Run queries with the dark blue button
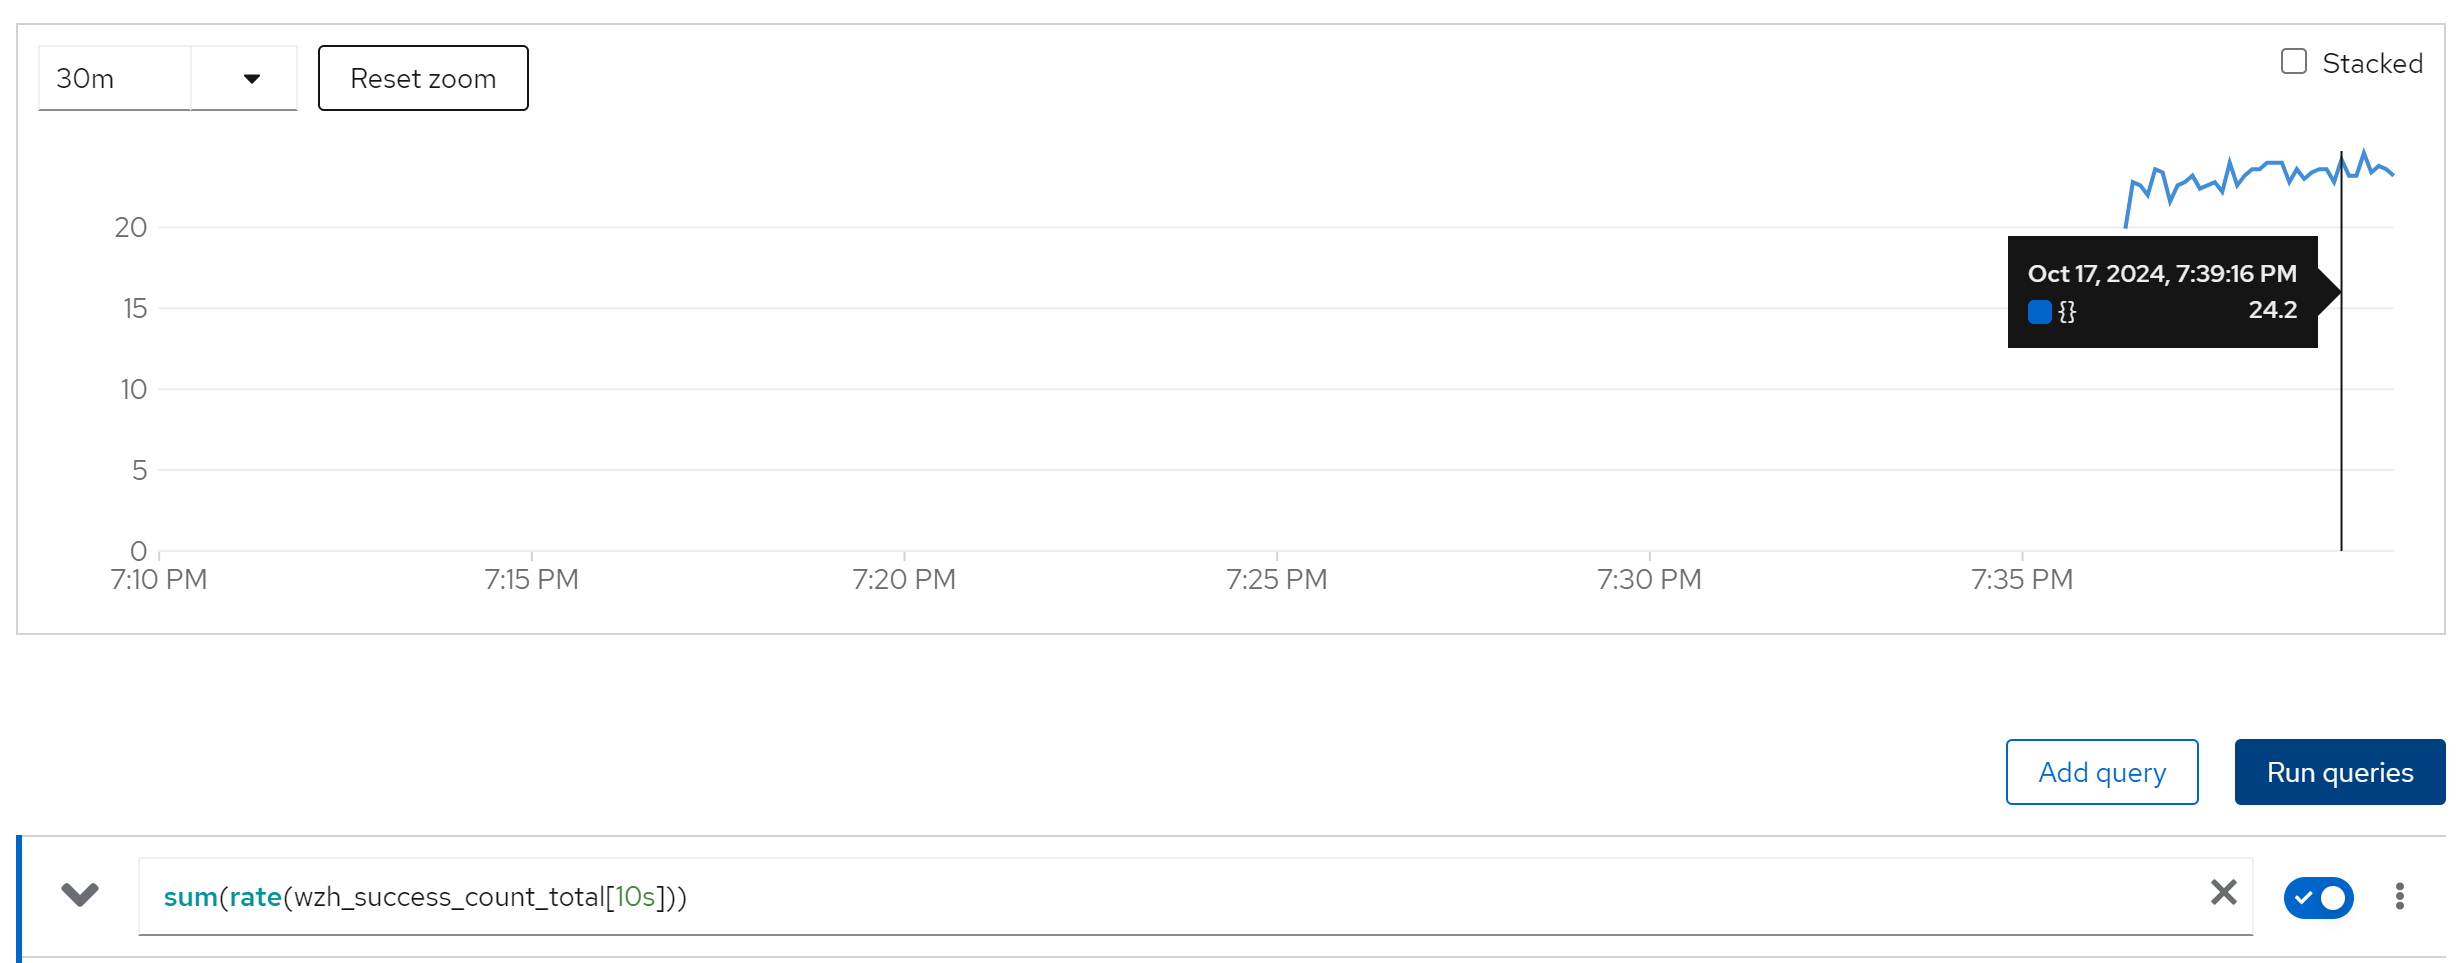This screenshot has height=963, width=2463. [x=2339, y=772]
